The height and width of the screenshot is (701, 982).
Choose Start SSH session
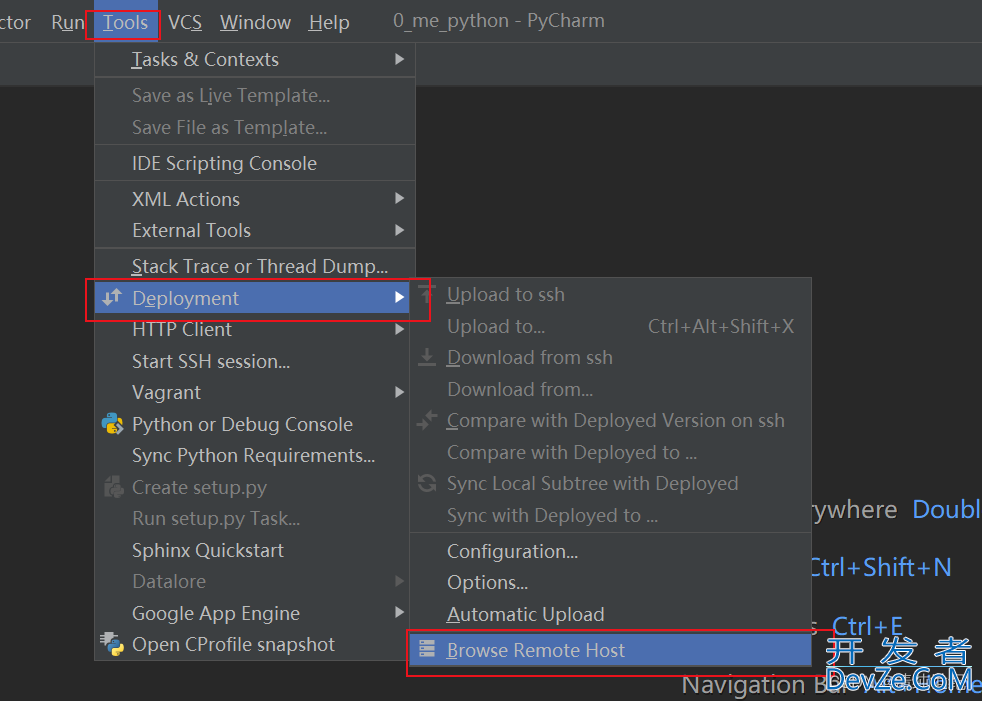tap(252, 361)
